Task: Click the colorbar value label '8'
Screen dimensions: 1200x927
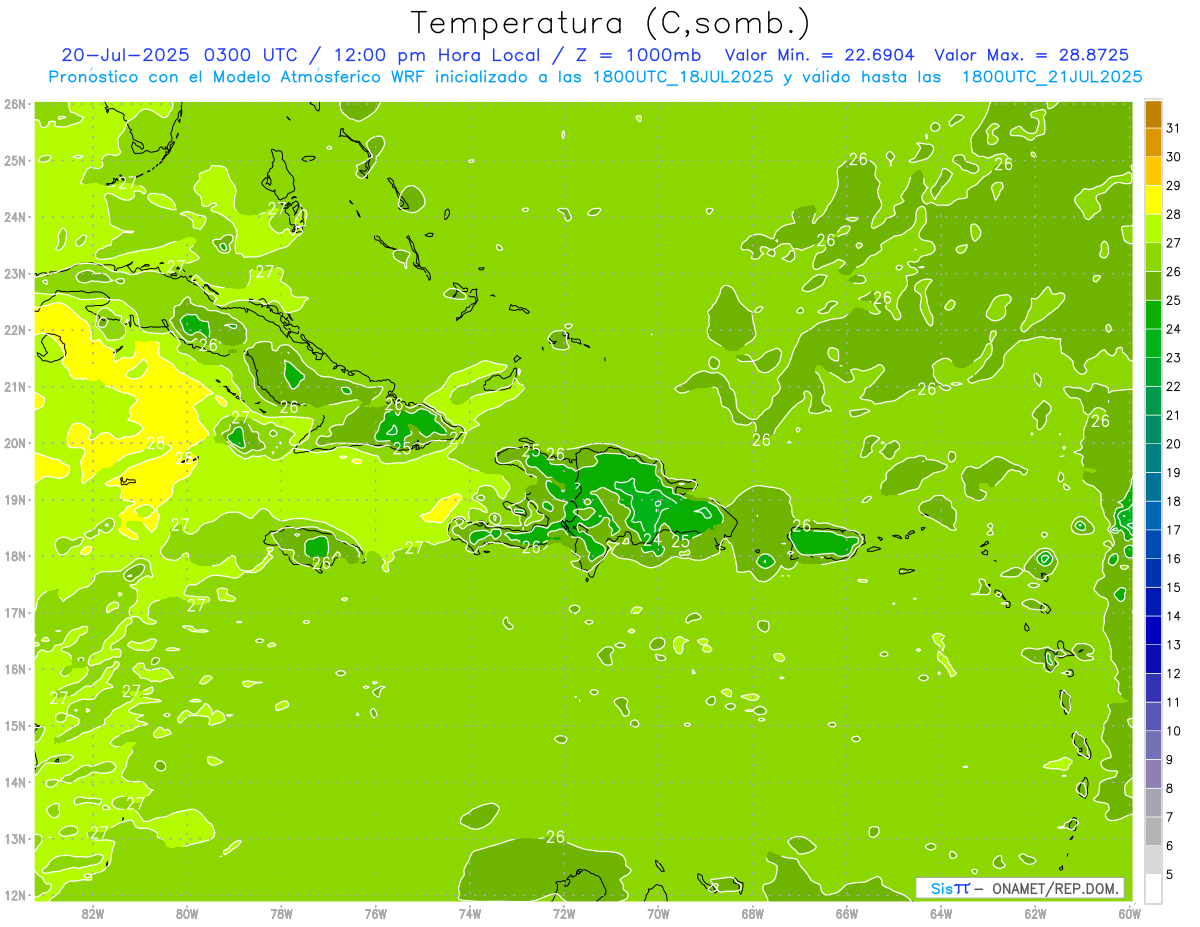Action: pos(1171,788)
